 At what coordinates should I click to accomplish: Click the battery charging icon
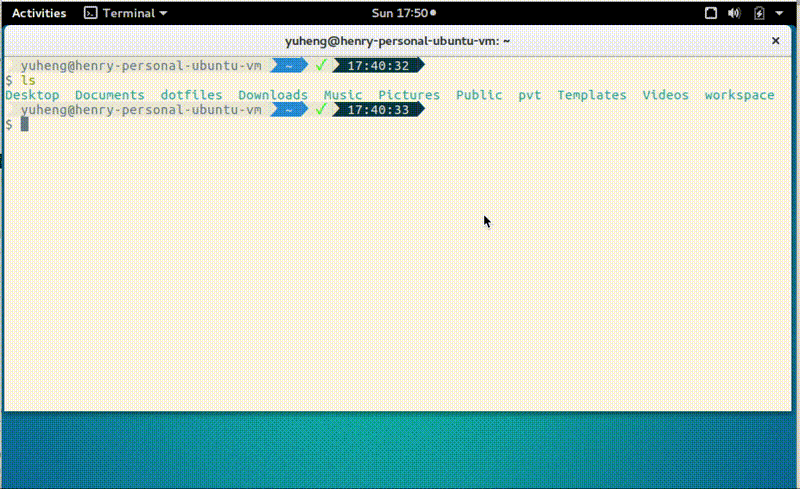tap(759, 13)
